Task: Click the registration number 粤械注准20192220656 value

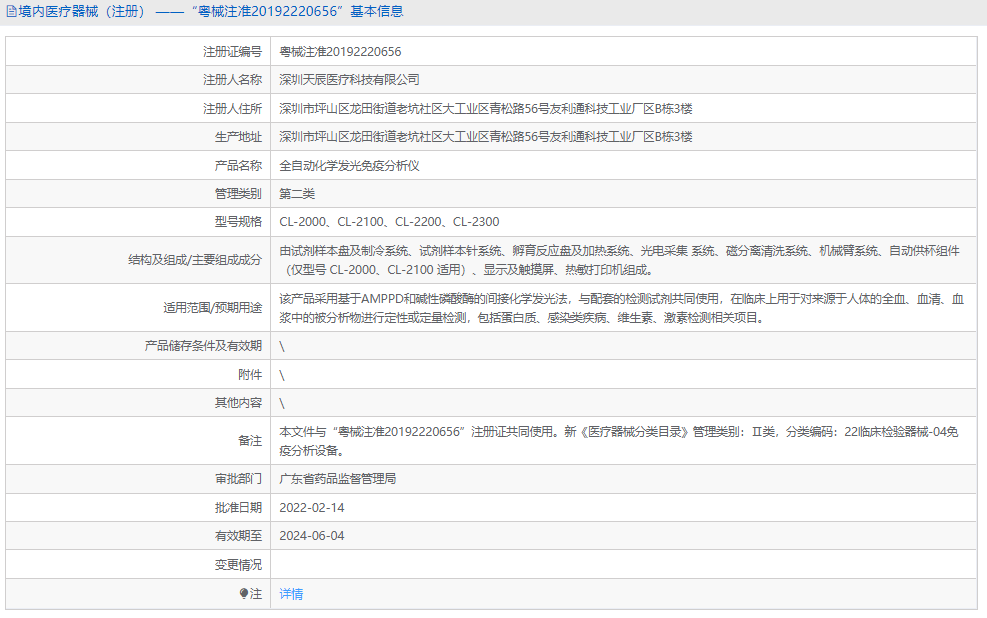Action: pyautogui.click(x=340, y=51)
